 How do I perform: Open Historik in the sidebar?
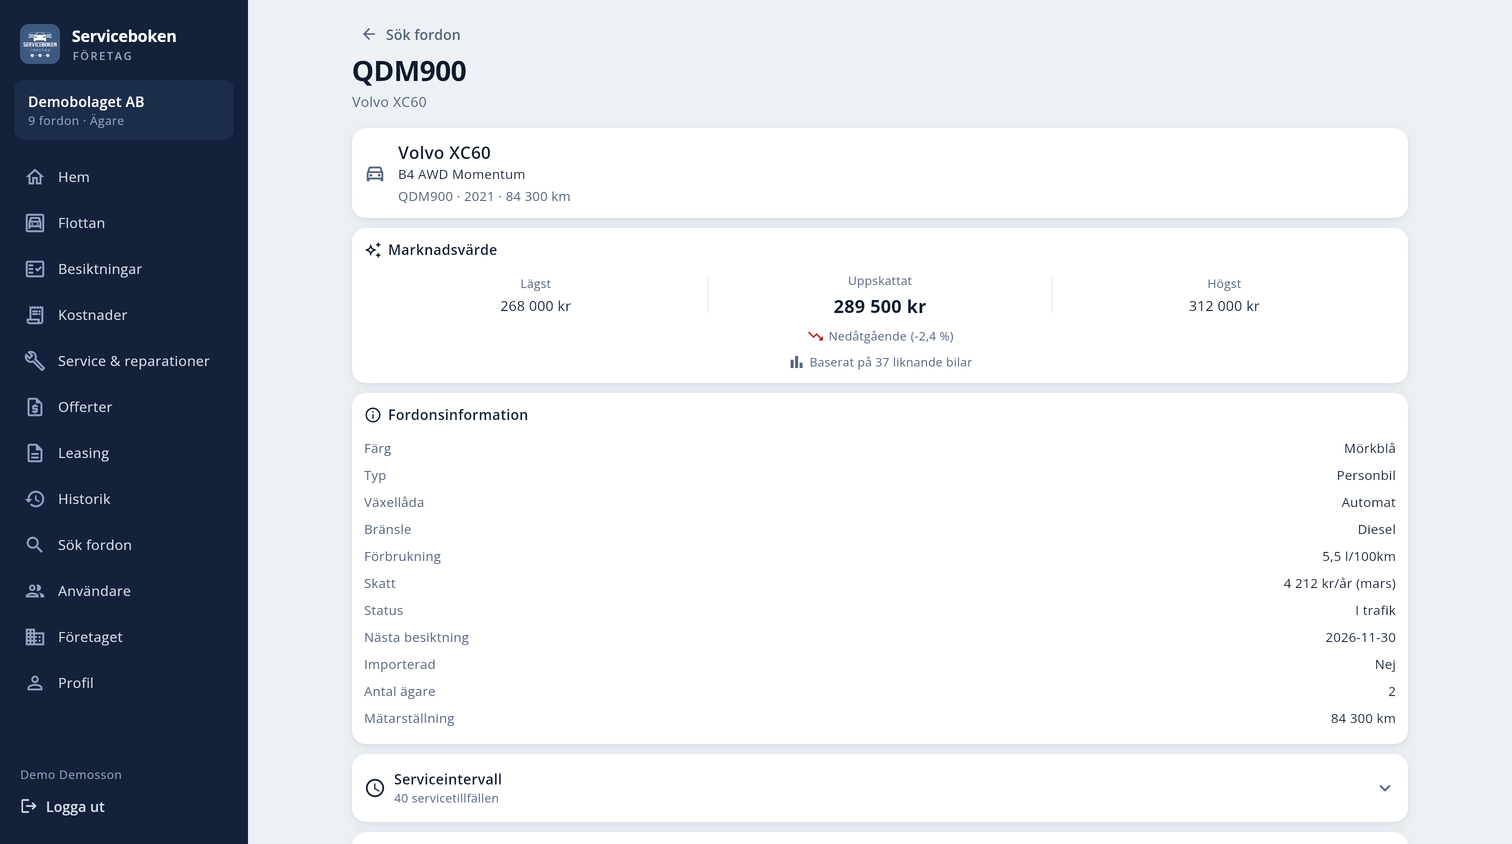[124, 499]
